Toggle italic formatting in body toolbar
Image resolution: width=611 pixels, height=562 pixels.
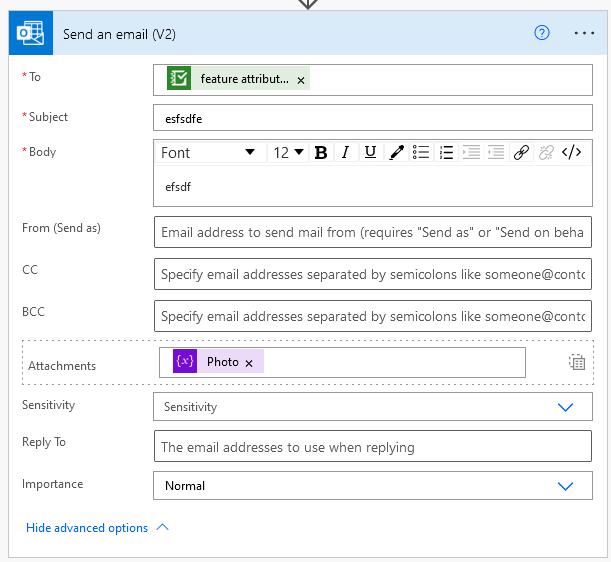click(x=345, y=153)
